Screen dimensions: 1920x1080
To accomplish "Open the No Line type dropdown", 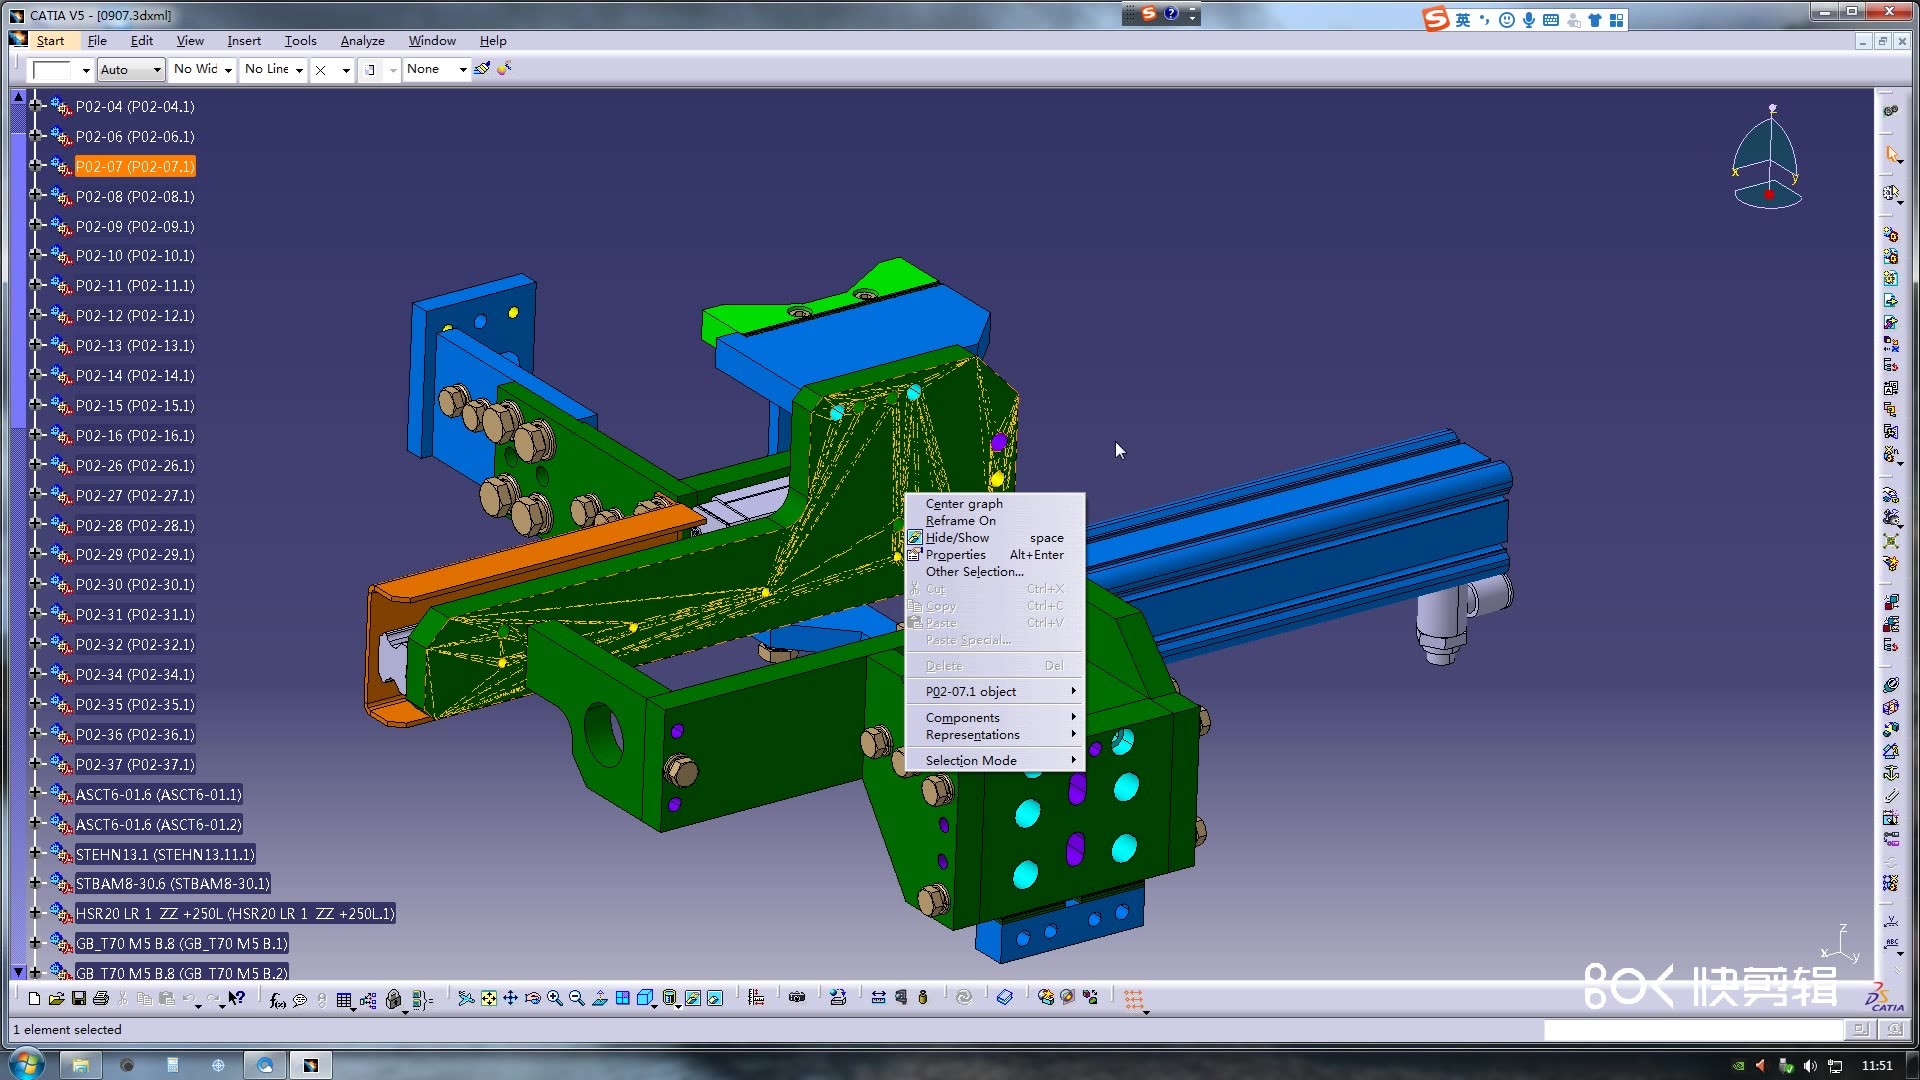I will pyautogui.click(x=298, y=69).
